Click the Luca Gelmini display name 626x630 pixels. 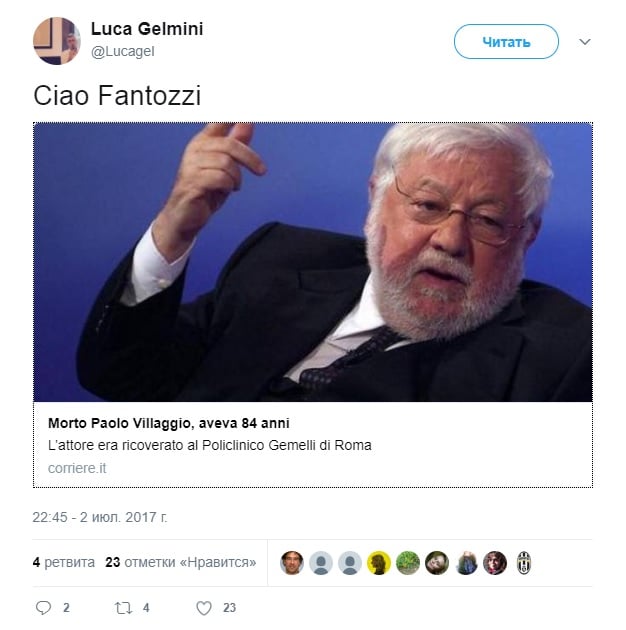tap(147, 29)
